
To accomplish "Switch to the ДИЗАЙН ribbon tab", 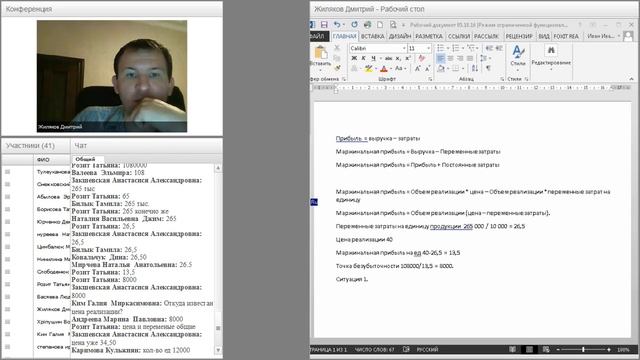I will pos(400,36).
